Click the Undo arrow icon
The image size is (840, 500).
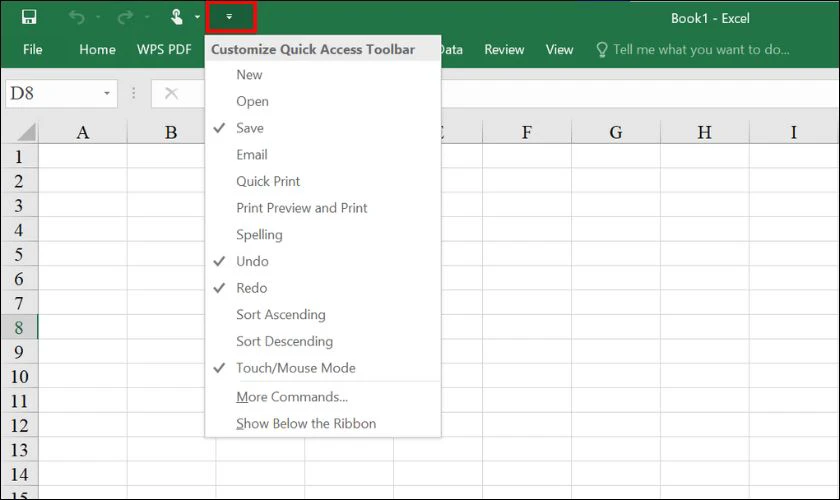[x=77, y=18]
